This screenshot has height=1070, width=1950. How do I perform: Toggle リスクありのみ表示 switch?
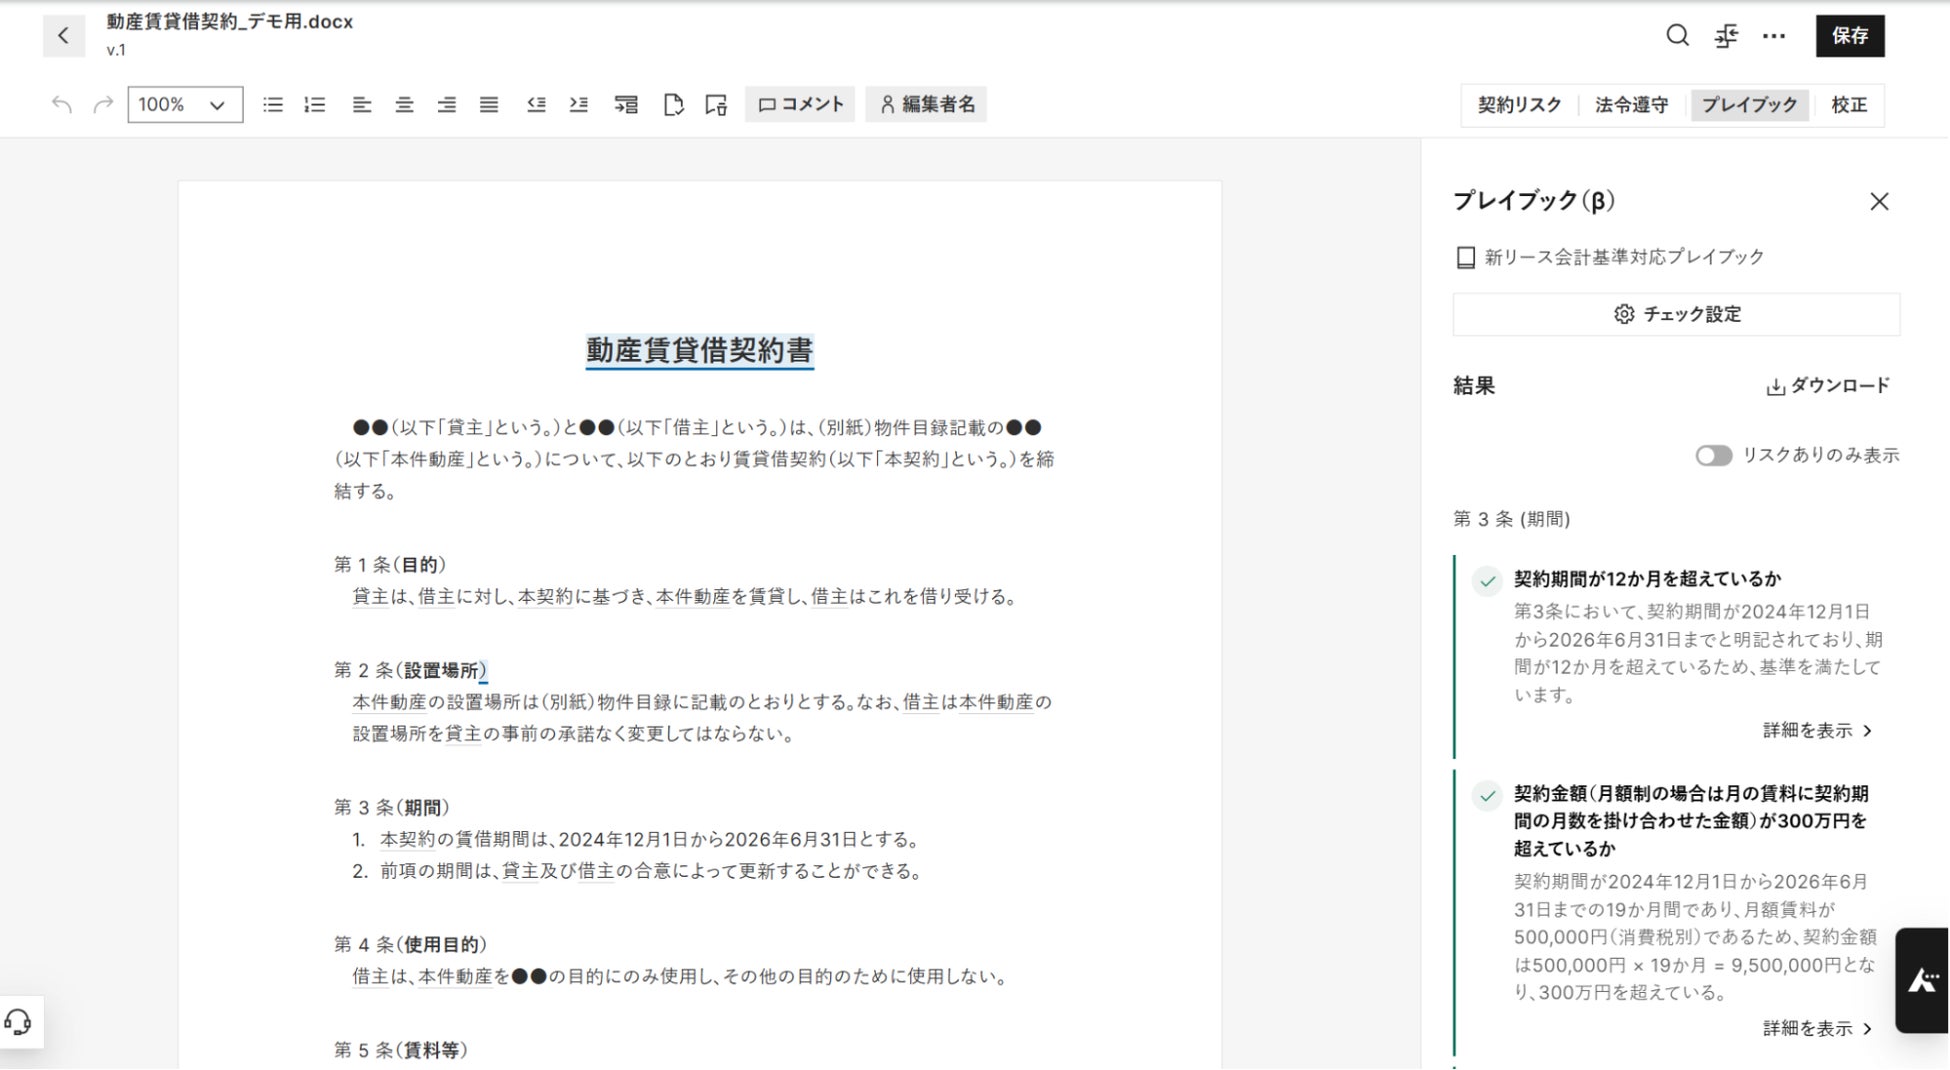[x=1713, y=455]
